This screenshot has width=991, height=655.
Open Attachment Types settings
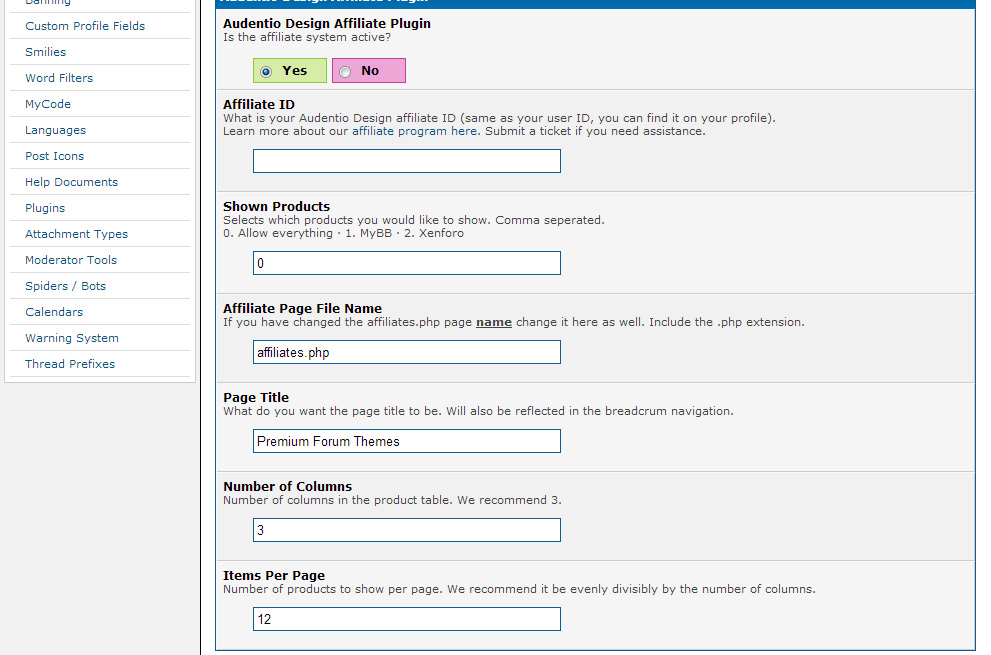[x=77, y=234]
